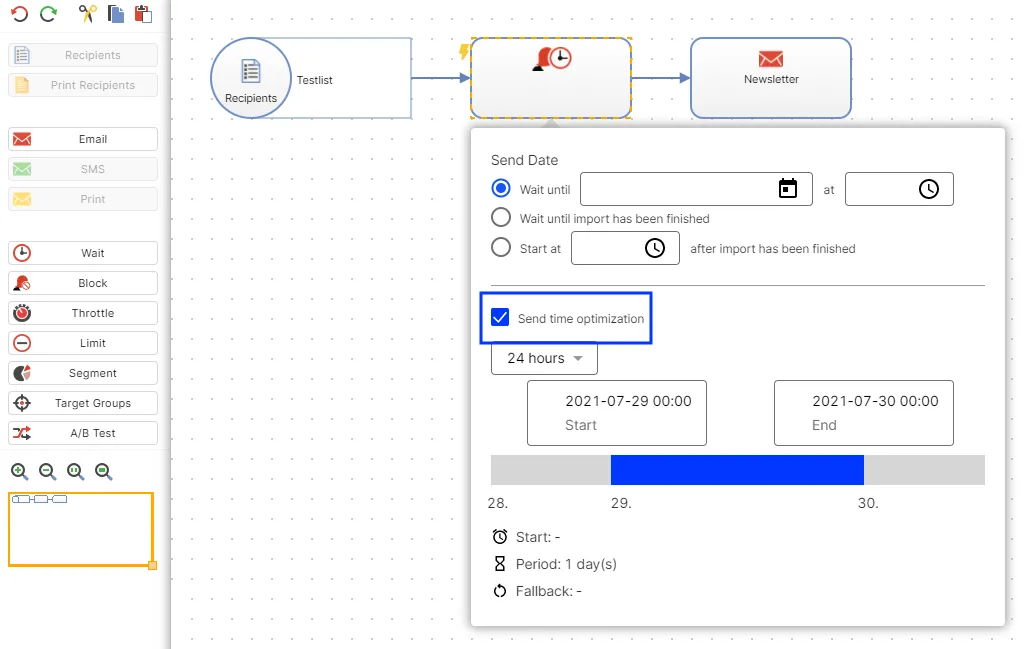The image size is (1027, 649).
Task: Select the Newsletter email node
Action: [x=771, y=78]
